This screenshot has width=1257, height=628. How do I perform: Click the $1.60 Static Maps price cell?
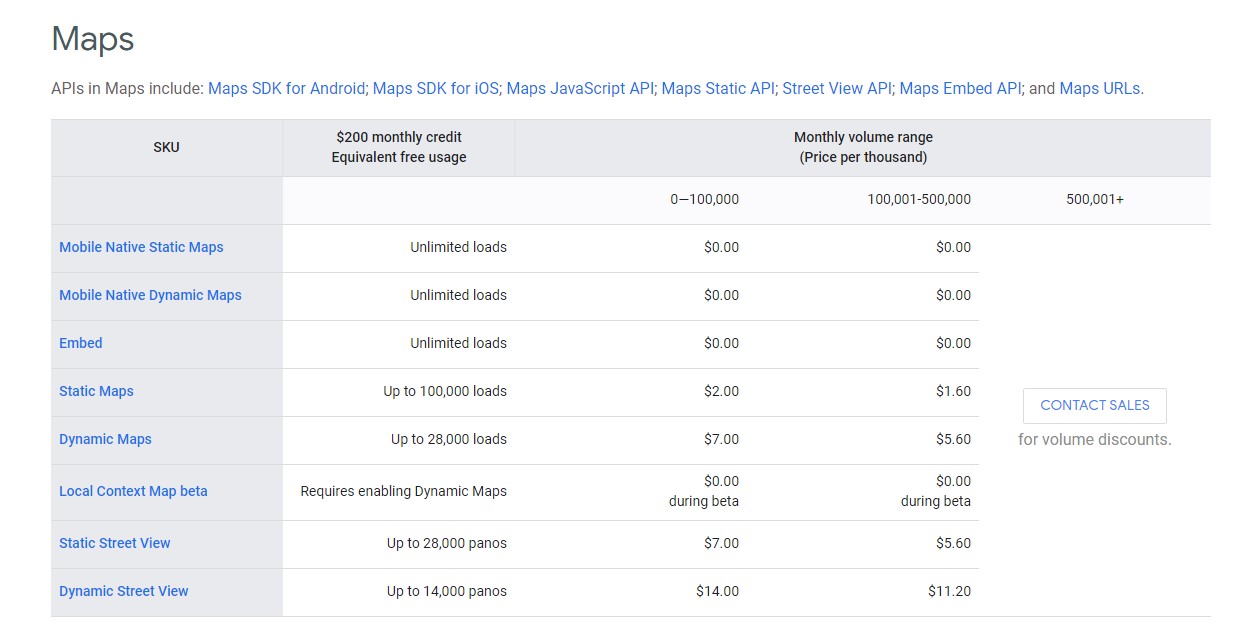(x=953, y=391)
